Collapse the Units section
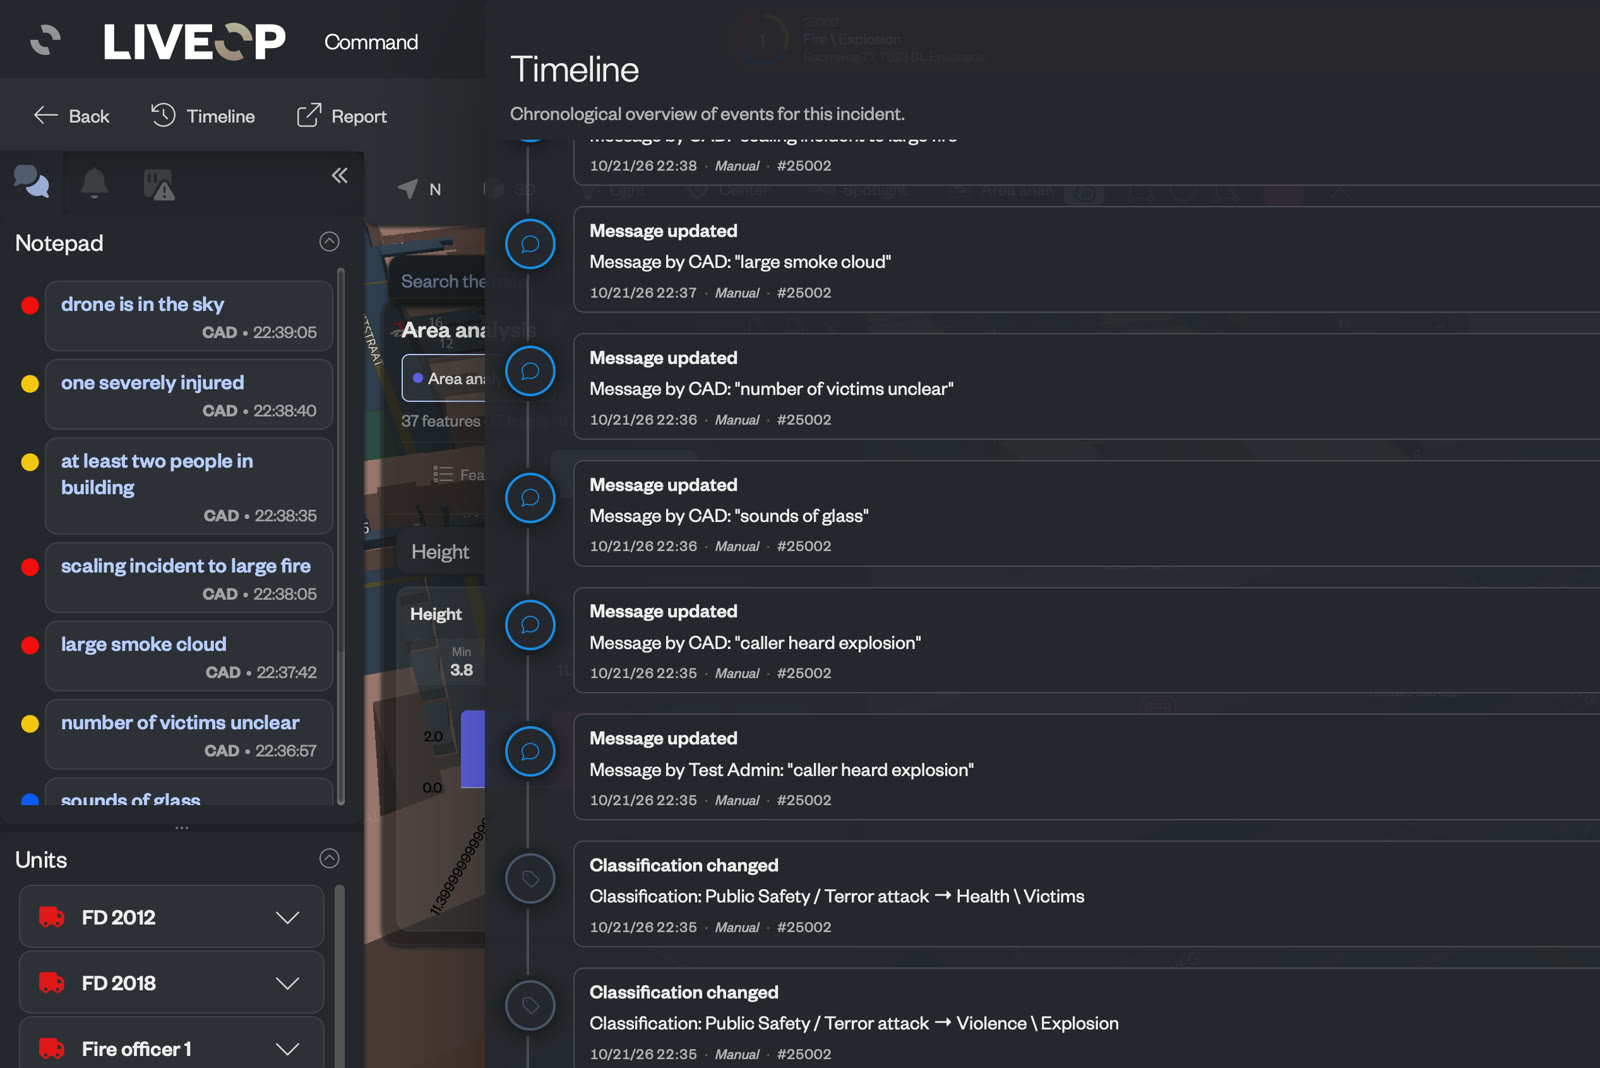Viewport: 1600px width, 1068px height. 329,859
